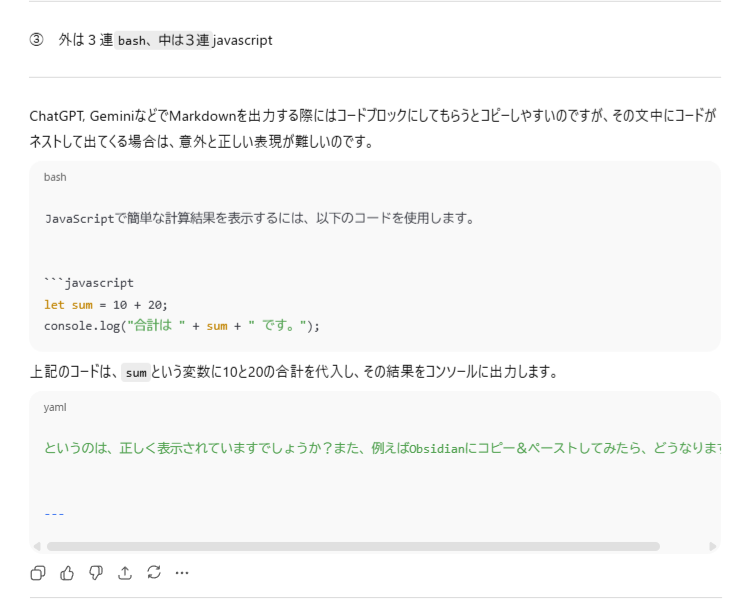
Task: Click the share upload arrow icon
Action: 125,573
